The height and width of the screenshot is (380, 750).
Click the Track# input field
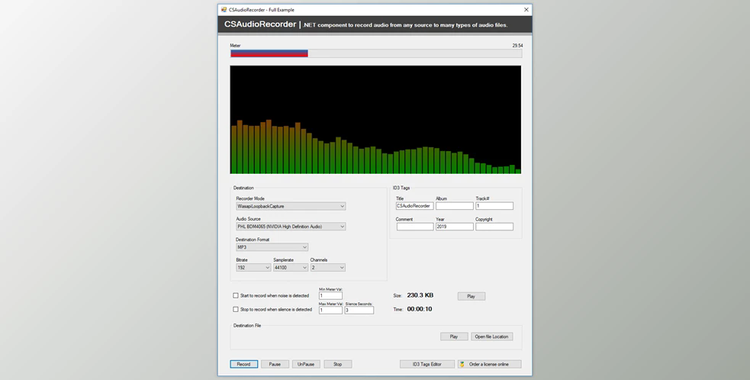click(x=495, y=206)
